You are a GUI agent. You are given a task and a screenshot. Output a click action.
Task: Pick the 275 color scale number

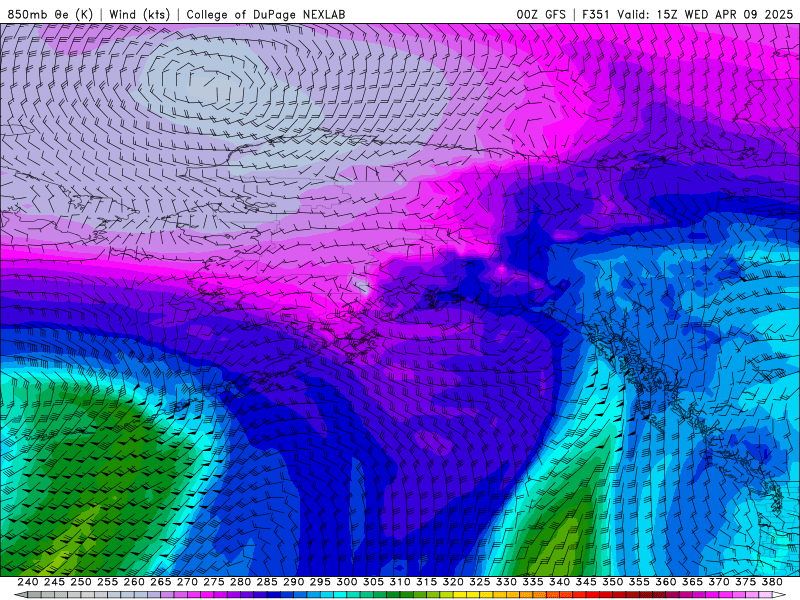[214, 582]
